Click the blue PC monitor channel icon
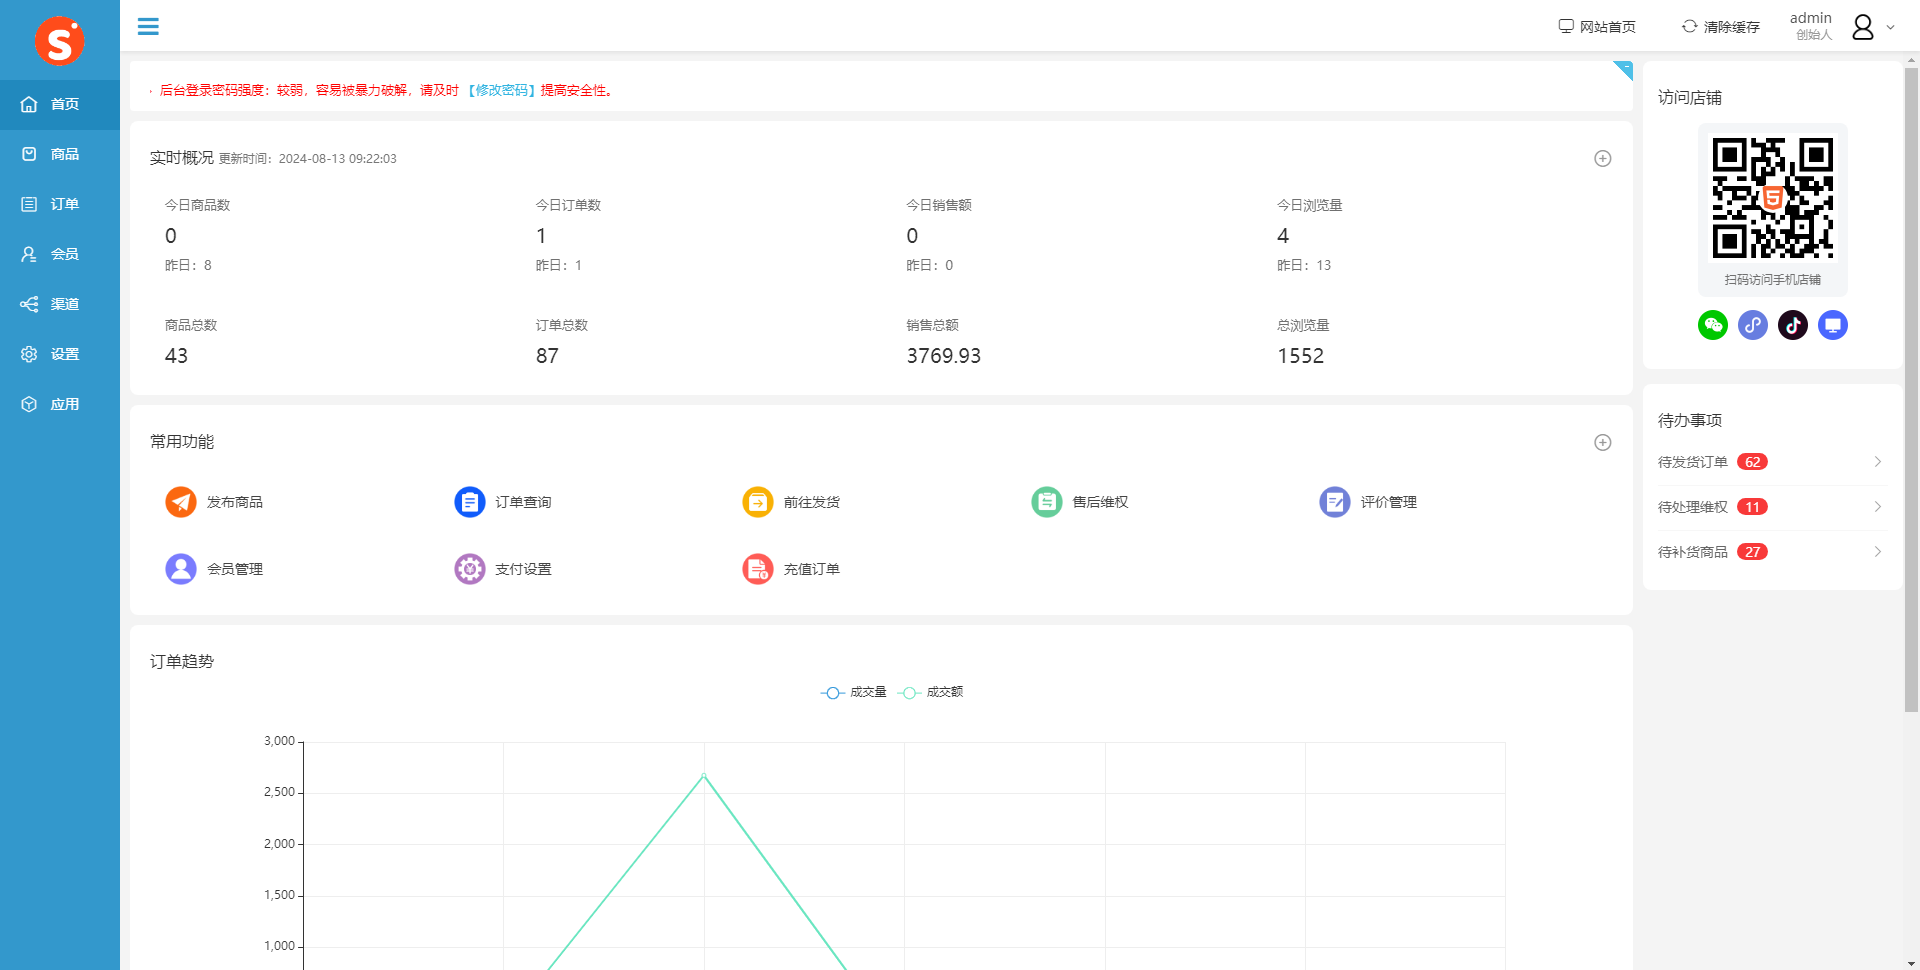 click(x=1833, y=325)
